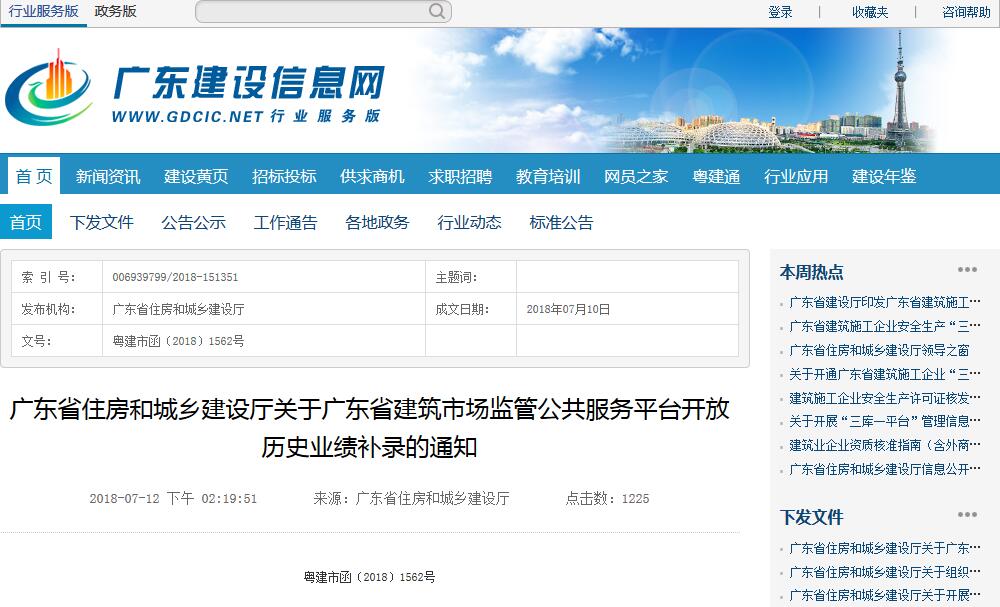This screenshot has width=1000, height=607.
Task: Open the 本周热点 more dots
Action: pos(967,270)
